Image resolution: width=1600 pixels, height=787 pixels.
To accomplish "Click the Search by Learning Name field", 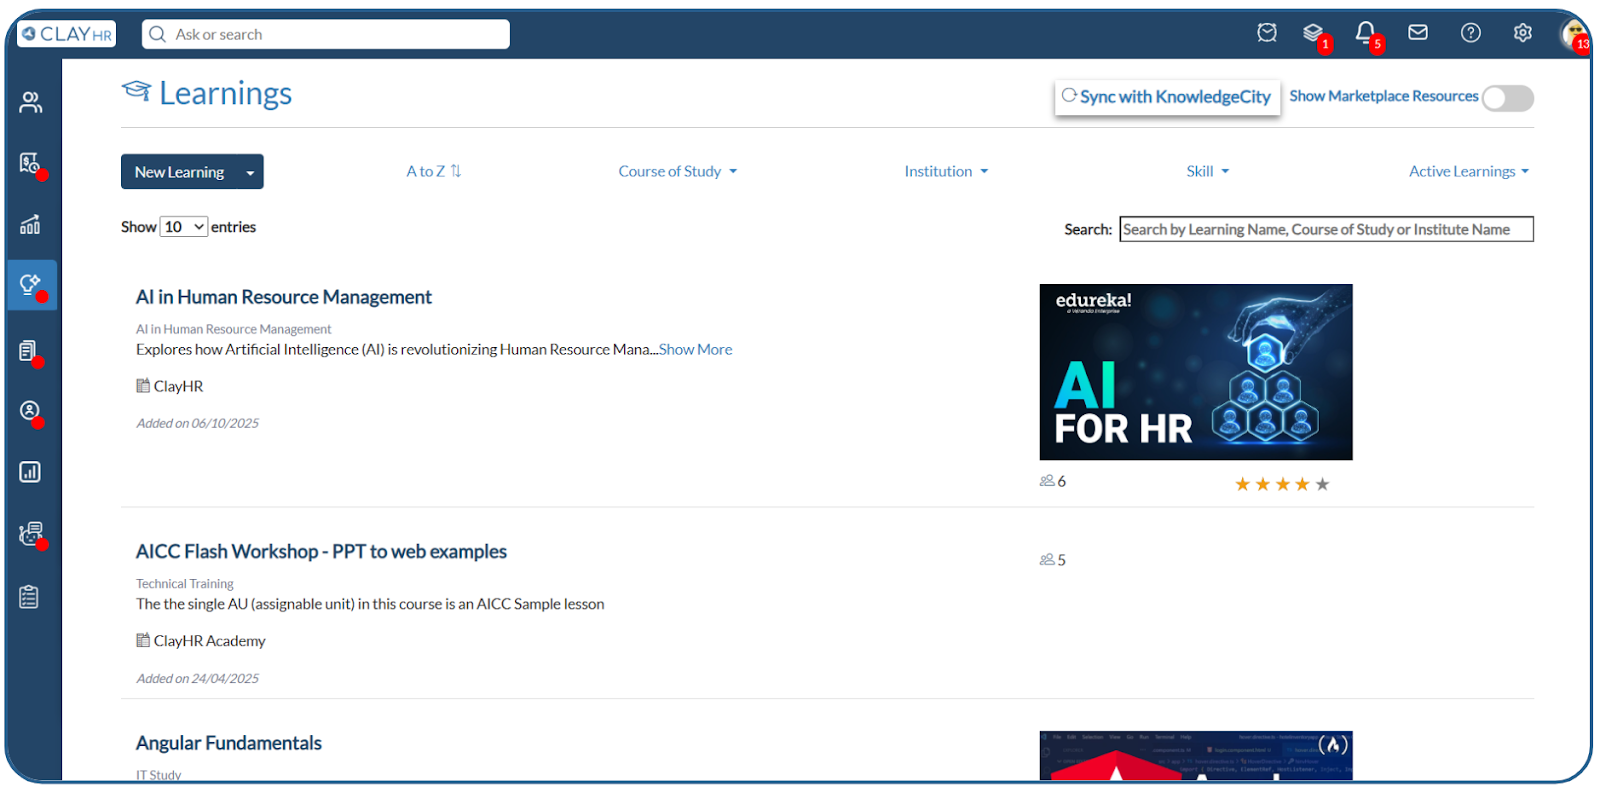I will click(x=1326, y=229).
